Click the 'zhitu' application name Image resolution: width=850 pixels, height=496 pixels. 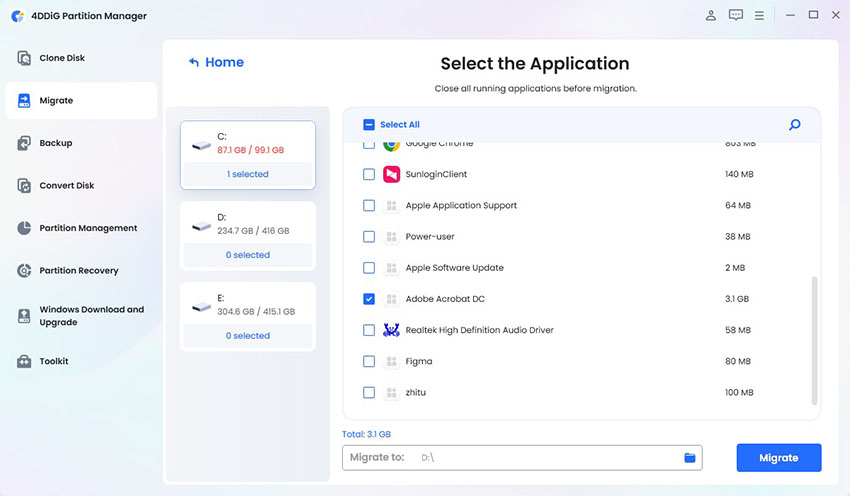click(415, 392)
